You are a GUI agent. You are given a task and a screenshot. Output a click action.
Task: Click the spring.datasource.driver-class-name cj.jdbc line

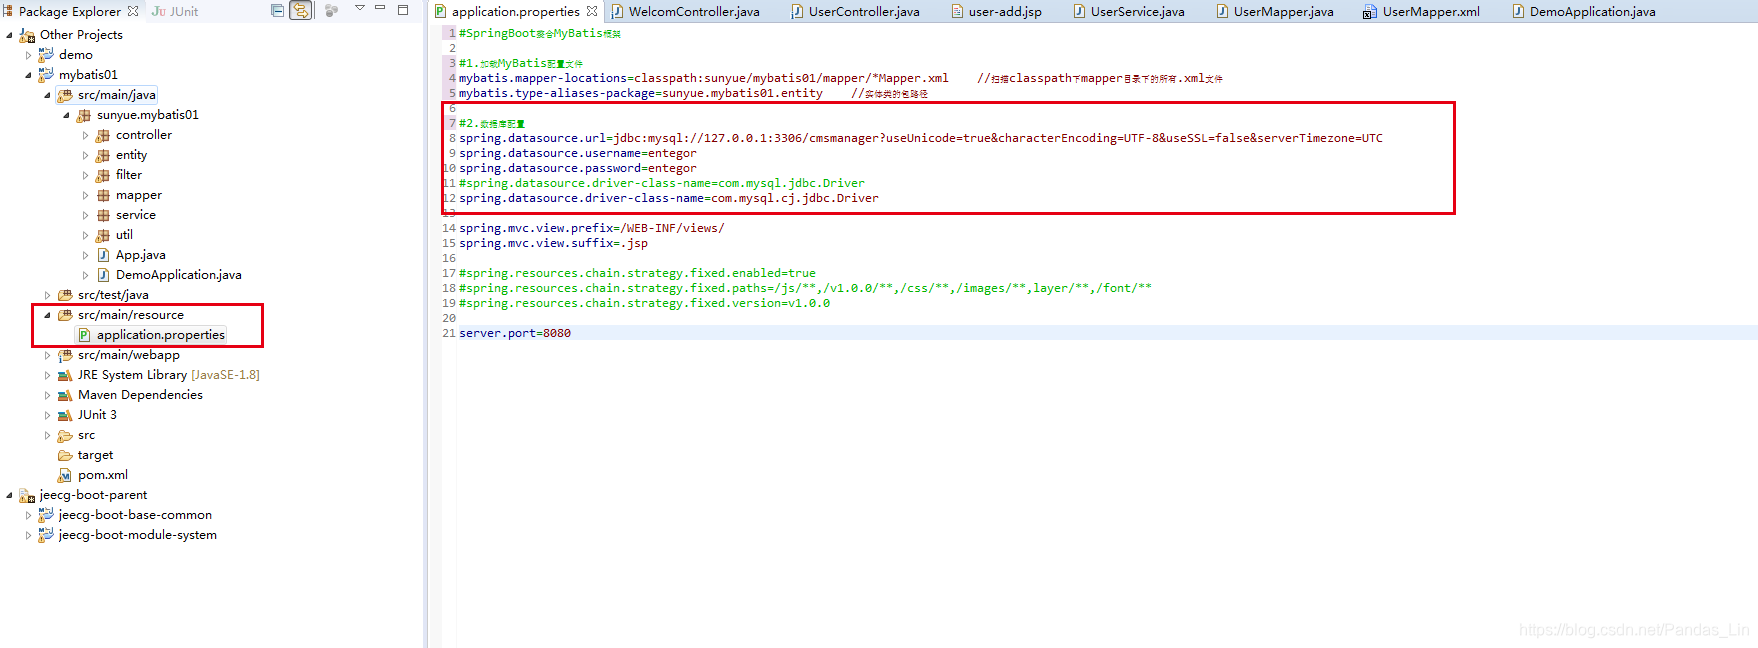tap(669, 198)
